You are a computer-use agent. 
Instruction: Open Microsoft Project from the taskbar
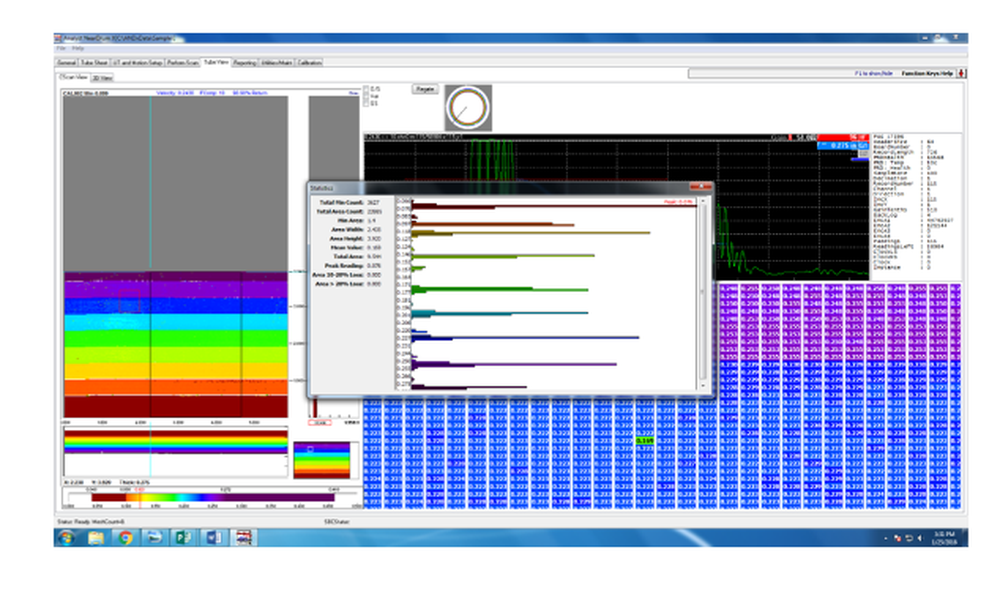[x=184, y=538]
